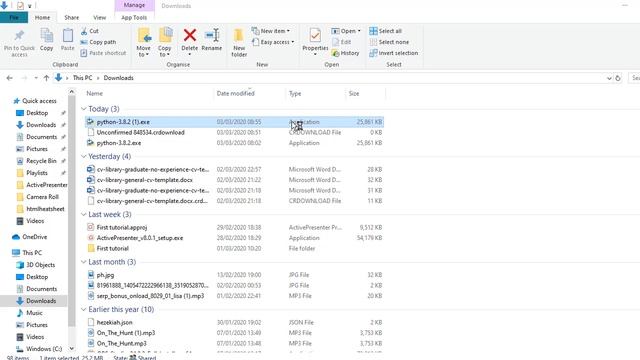
Task: Collapse the Today (3) group
Action: point(84,109)
